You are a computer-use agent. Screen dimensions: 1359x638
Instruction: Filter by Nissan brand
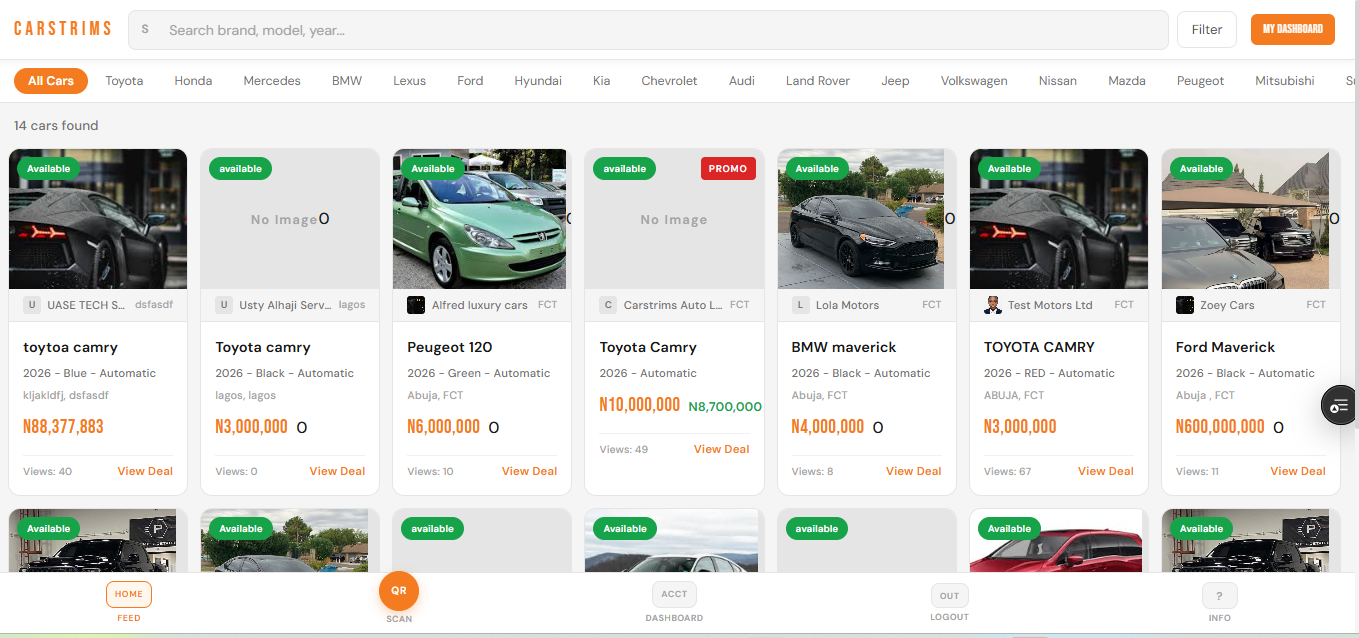point(1058,81)
